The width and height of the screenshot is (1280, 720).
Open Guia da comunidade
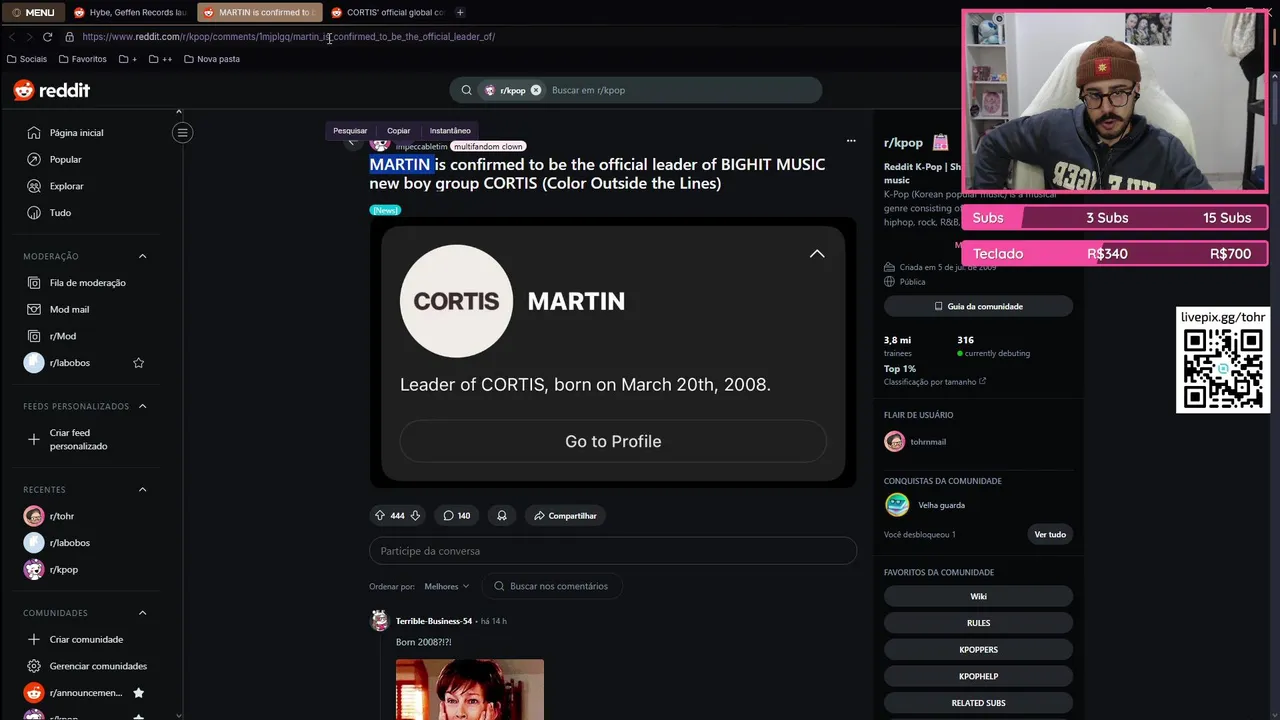(x=978, y=306)
